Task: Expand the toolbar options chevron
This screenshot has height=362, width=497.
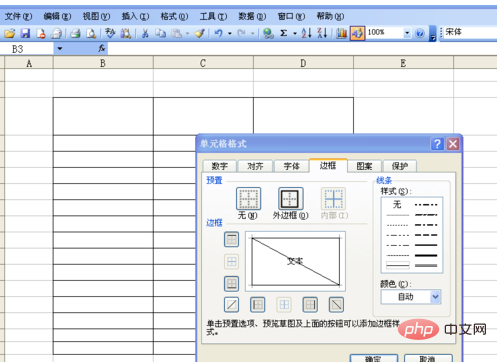Action: pos(432,33)
